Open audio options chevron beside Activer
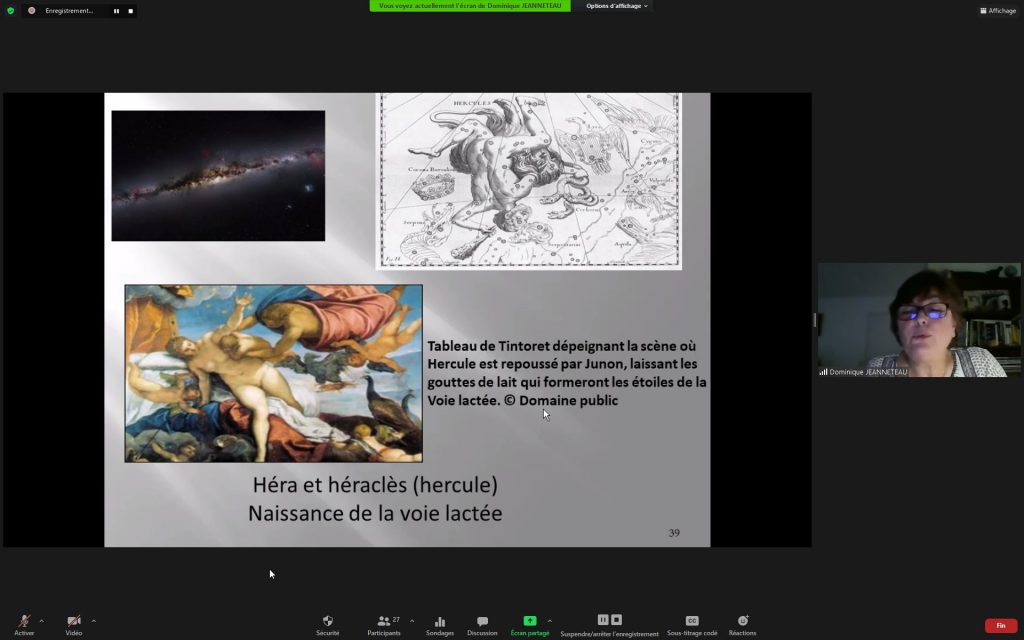Image resolution: width=1024 pixels, height=640 pixels. 42,620
